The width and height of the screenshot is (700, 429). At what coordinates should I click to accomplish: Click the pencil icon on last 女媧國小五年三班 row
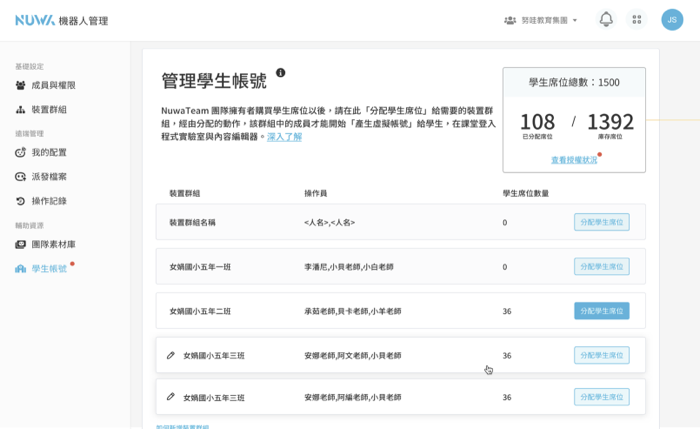click(x=171, y=397)
